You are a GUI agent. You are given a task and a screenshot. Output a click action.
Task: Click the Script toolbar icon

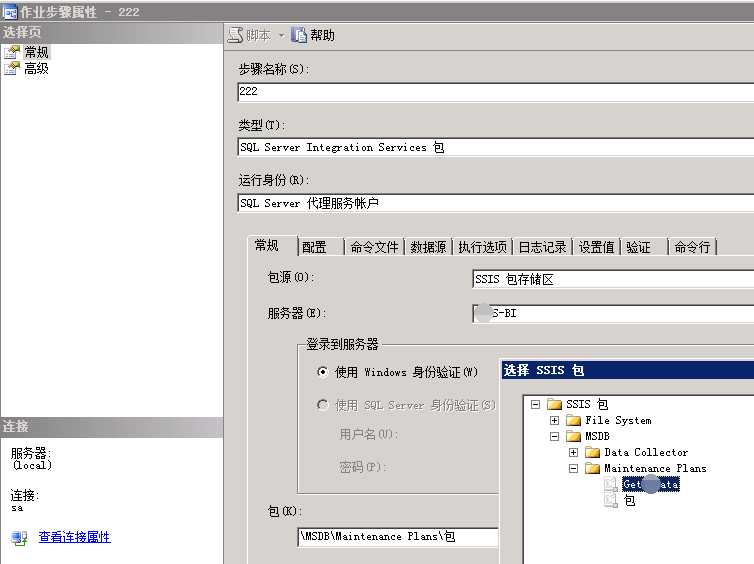pyautogui.click(x=235, y=35)
